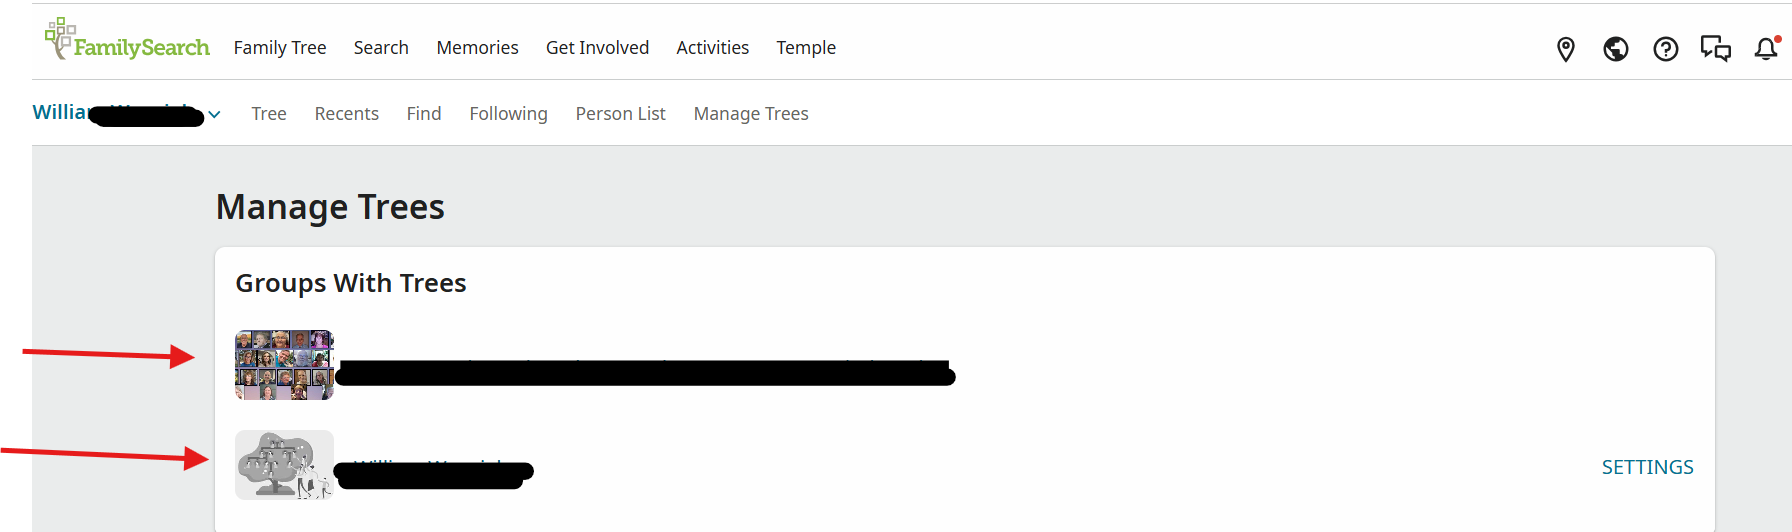Open the location pin icon

tap(1566, 49)
